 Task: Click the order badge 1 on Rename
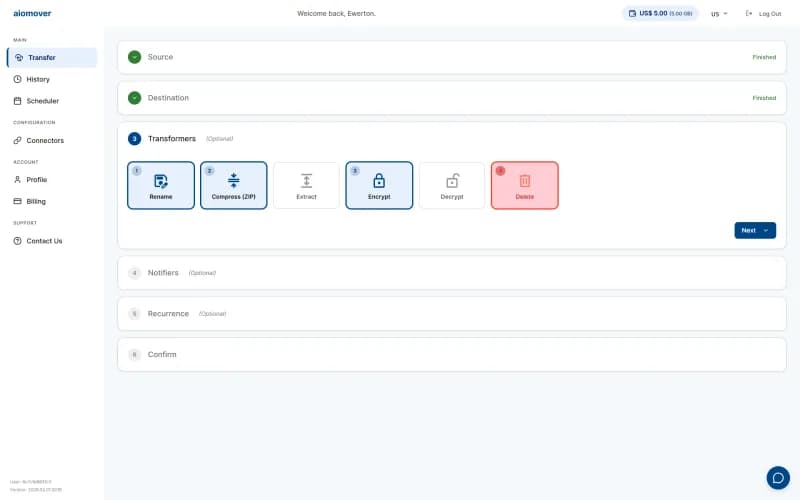[x=137, y=171]
